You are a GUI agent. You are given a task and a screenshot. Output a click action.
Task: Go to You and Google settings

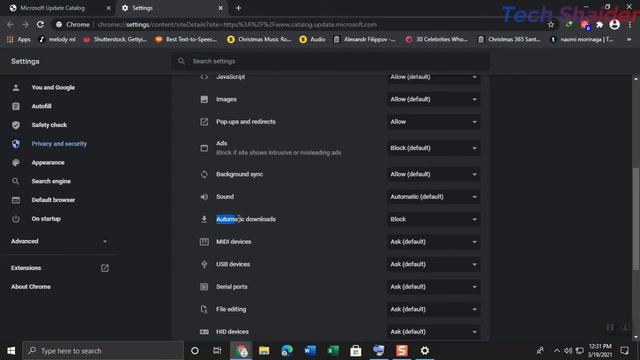53,87
